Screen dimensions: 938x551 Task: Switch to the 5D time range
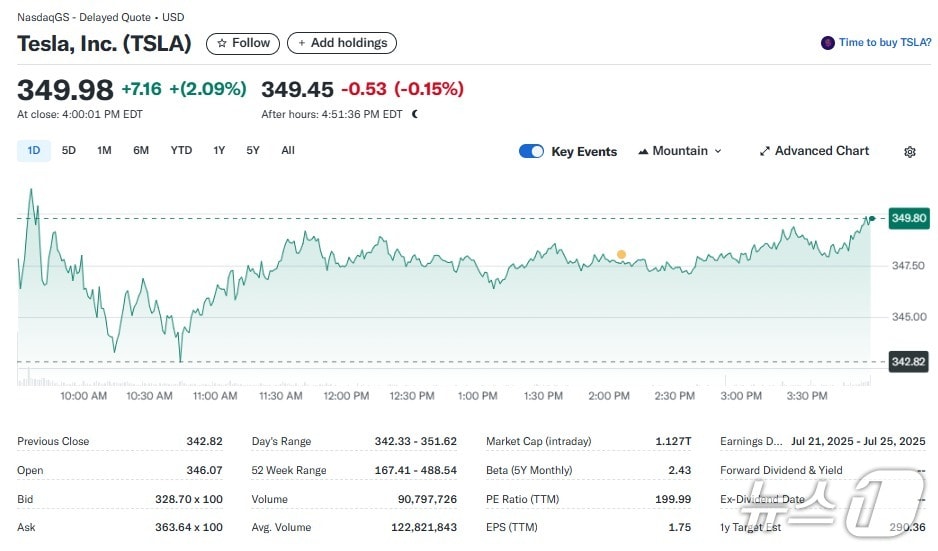click(x=69, y=151)
